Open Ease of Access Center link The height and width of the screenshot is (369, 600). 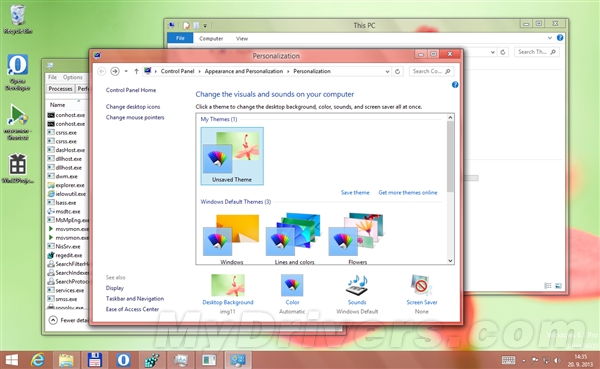tap(132, 309)
